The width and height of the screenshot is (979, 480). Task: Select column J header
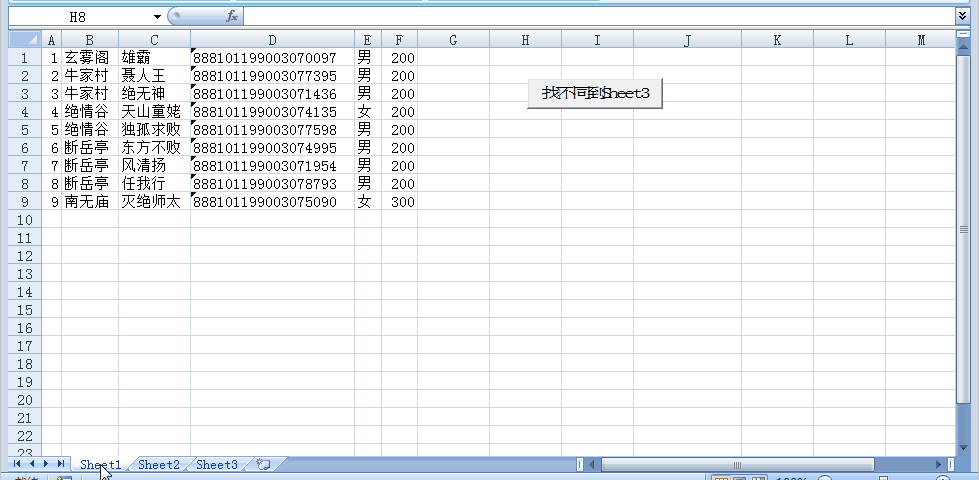click(687, 40)
